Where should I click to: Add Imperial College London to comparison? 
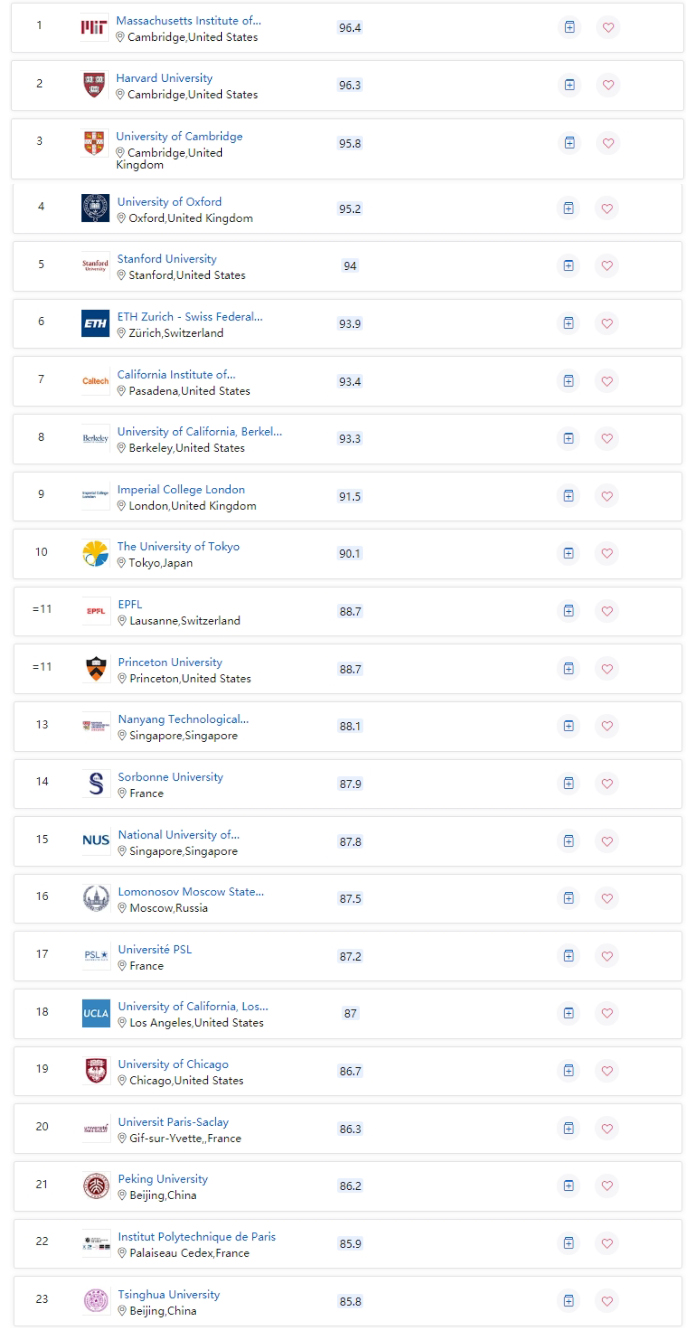pyautogui.click(x=569, y=496)
